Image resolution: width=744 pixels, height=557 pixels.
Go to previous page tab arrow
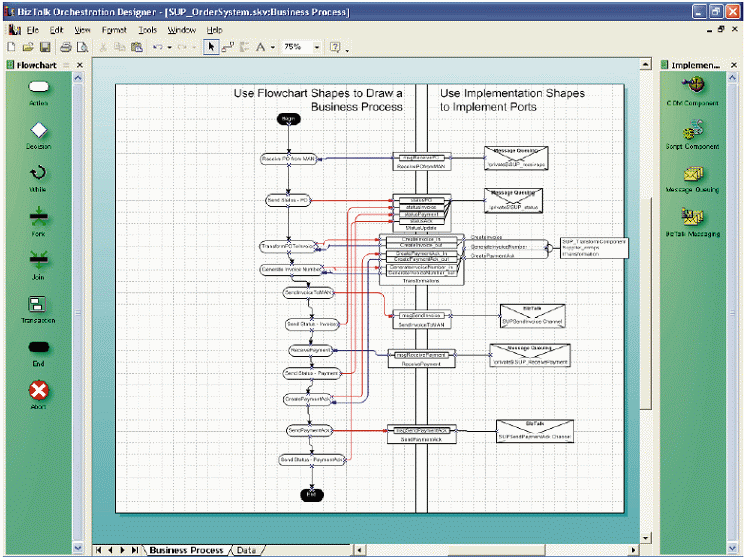[111, 550]
